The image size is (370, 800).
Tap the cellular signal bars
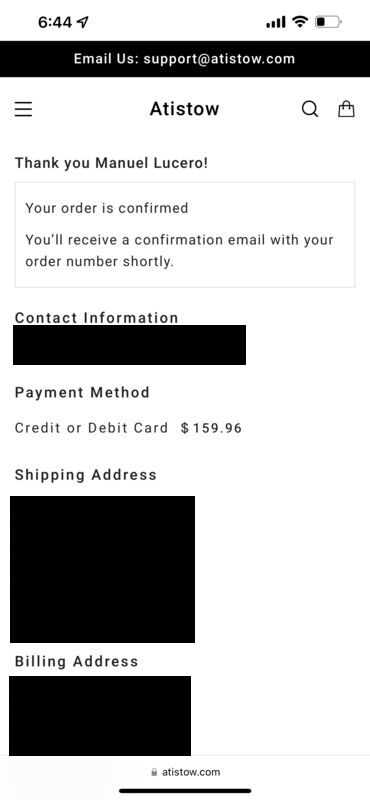[x=276, y=22]
